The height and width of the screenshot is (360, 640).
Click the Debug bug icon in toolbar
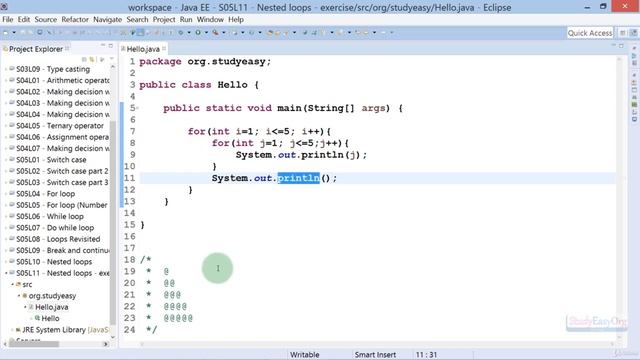(x=180, y=33)
